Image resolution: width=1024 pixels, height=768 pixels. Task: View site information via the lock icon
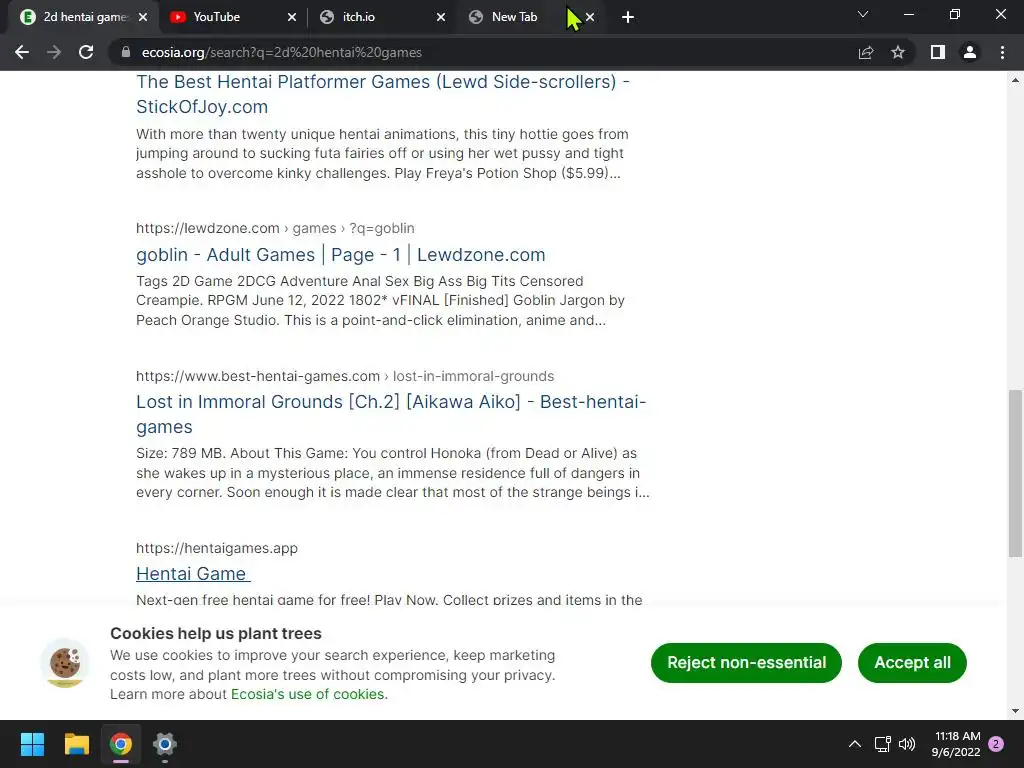(126, 52)
